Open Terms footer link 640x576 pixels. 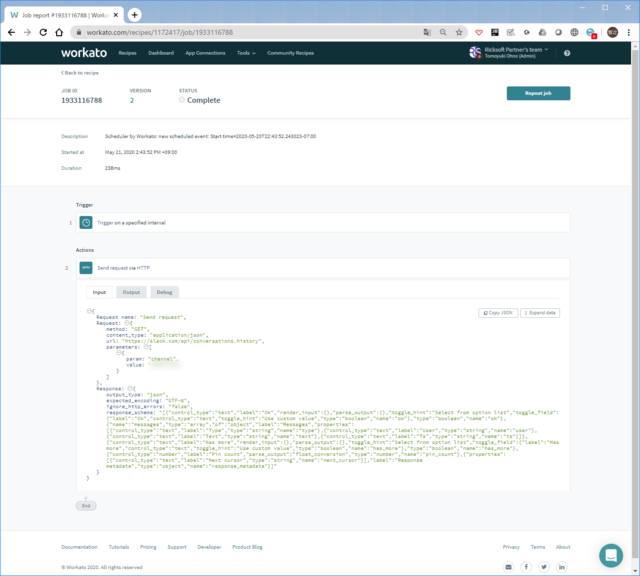tap(538, 547)
